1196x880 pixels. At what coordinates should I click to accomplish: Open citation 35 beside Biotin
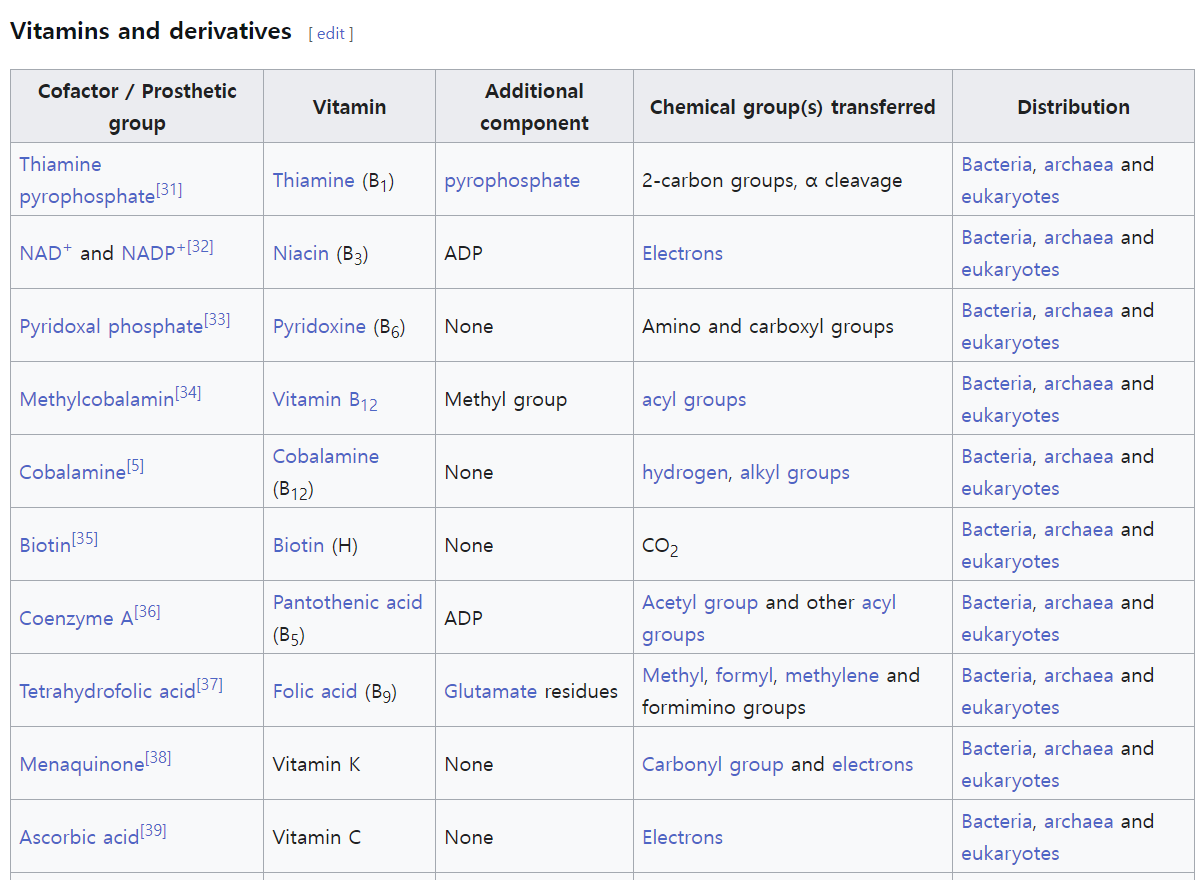85,539
